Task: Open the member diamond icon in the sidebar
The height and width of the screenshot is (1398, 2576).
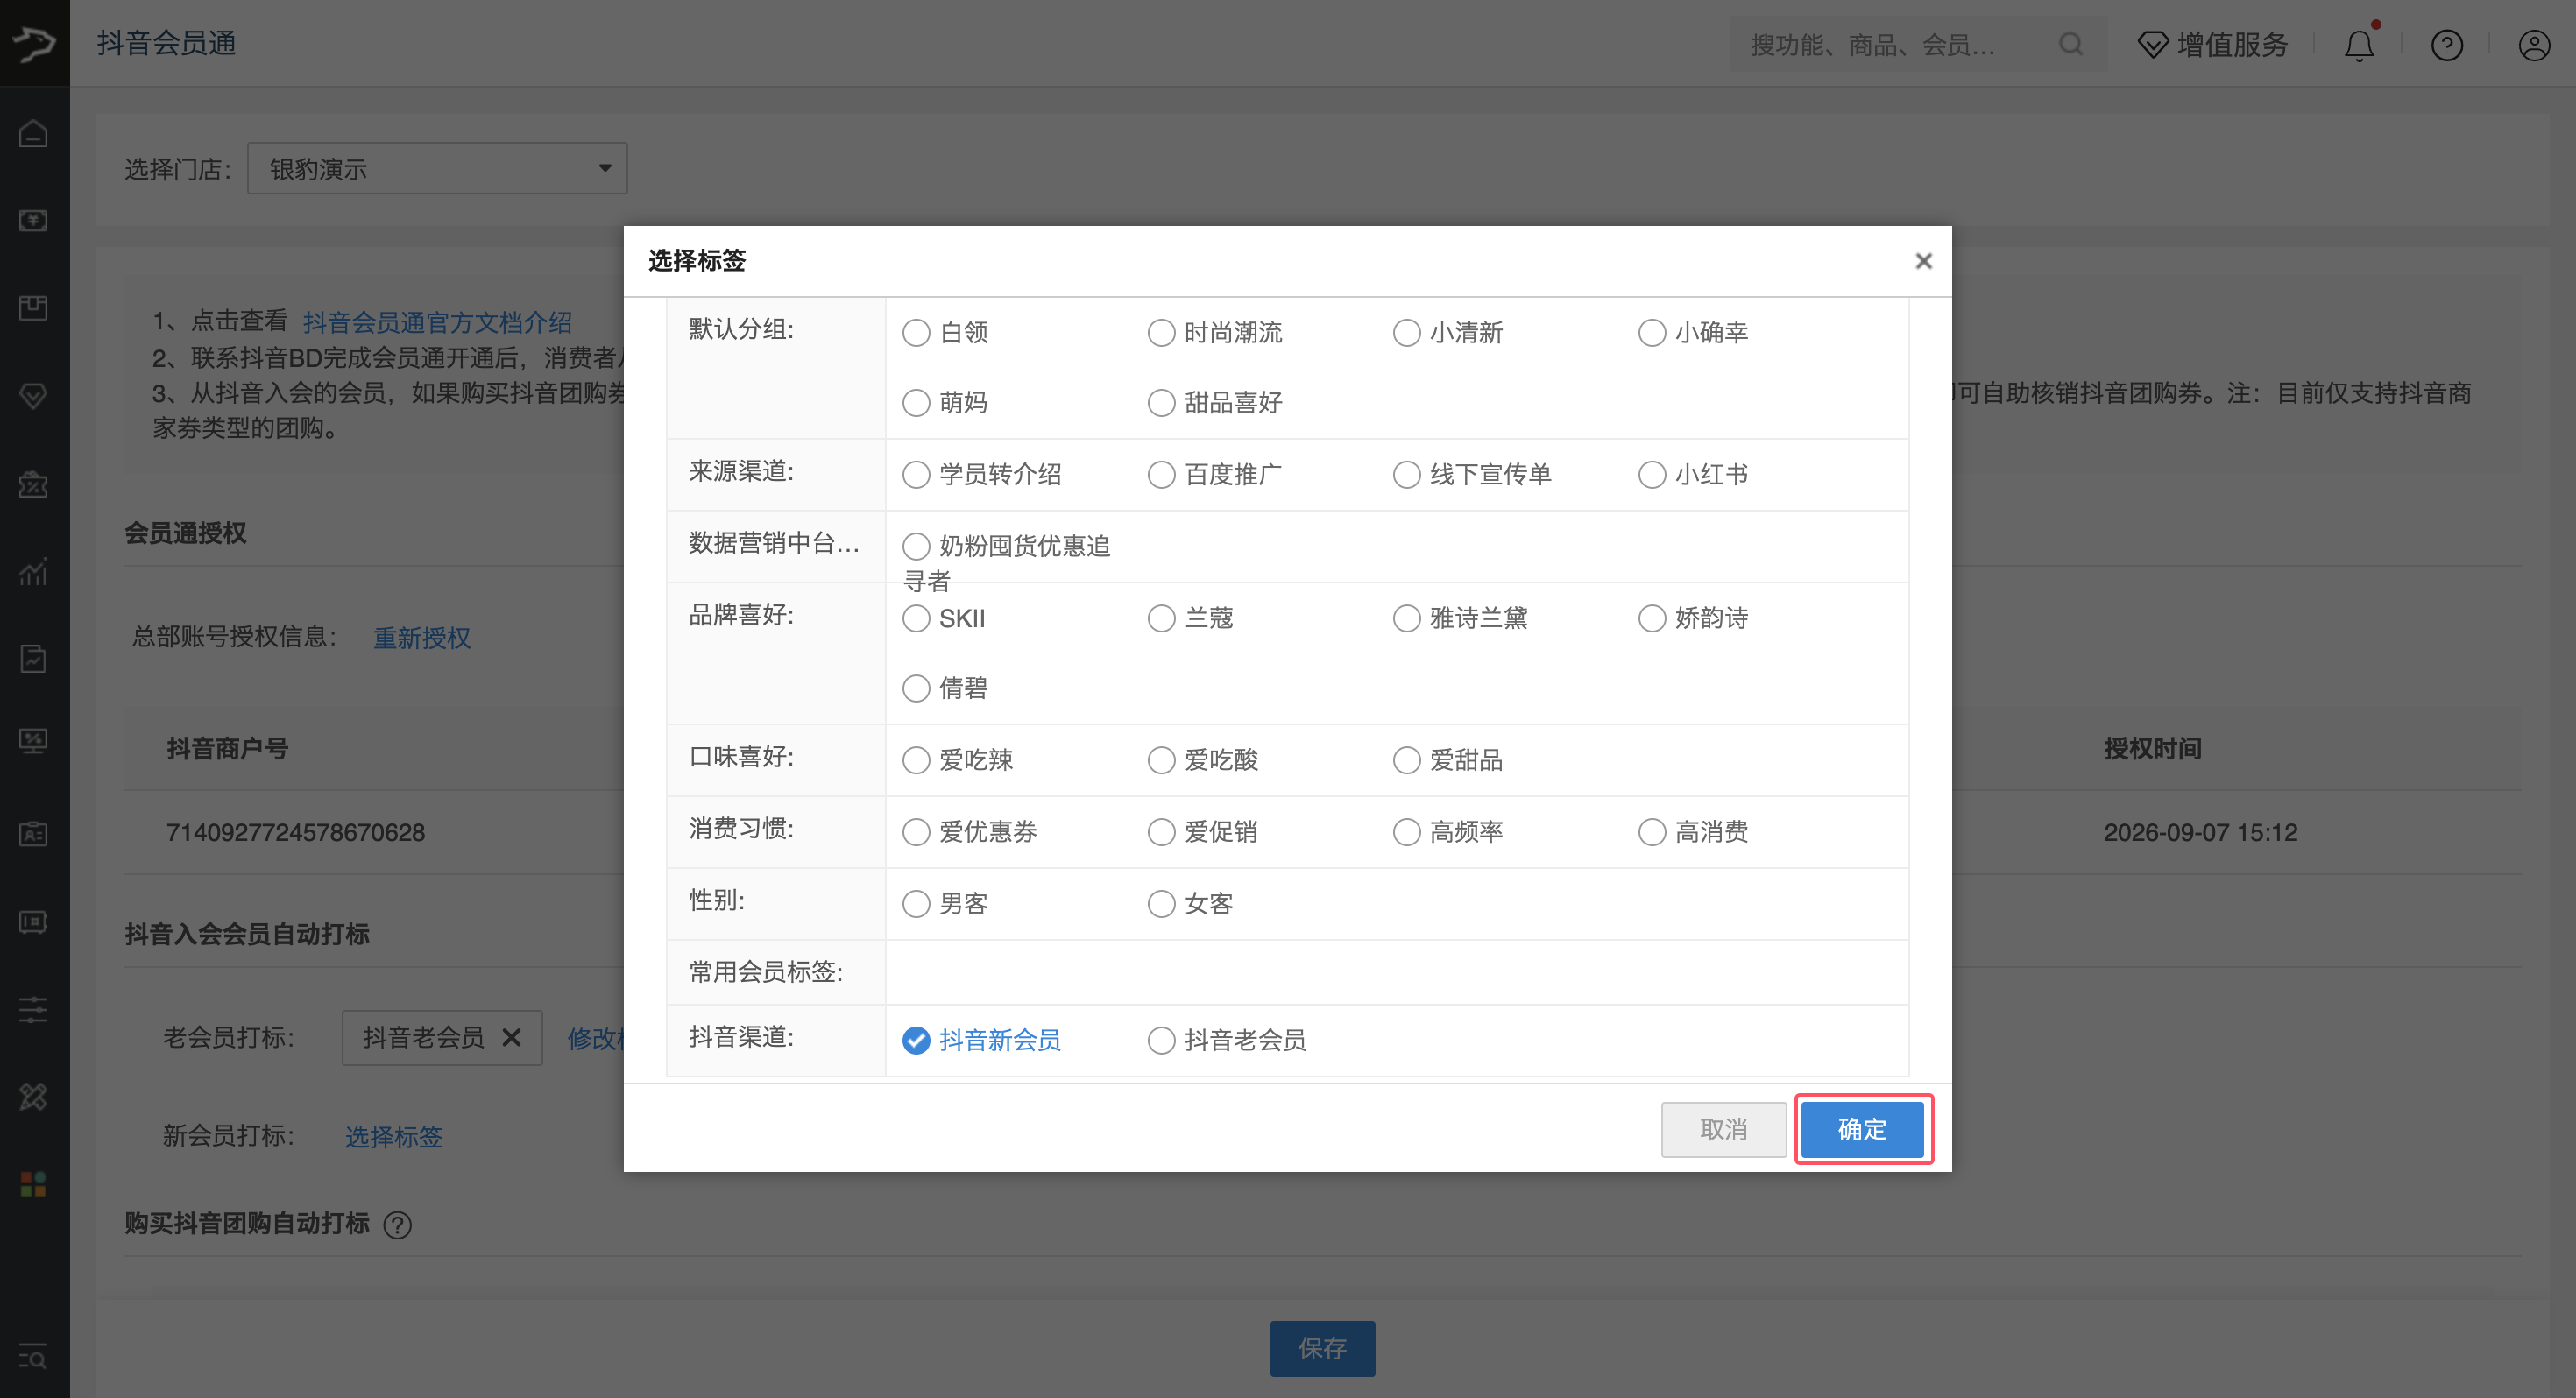Action: [x=34, y=396]
